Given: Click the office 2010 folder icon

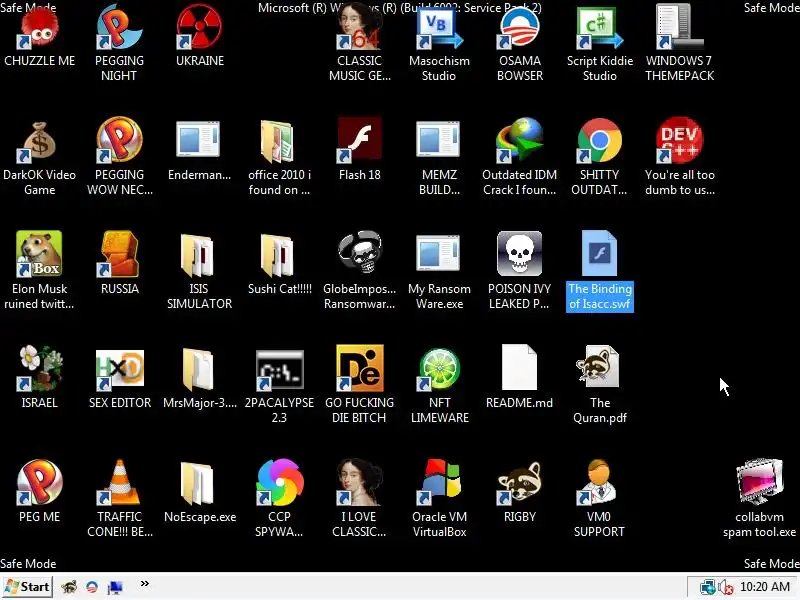Looking at the screenshot, I should click(x=279, y=141).
